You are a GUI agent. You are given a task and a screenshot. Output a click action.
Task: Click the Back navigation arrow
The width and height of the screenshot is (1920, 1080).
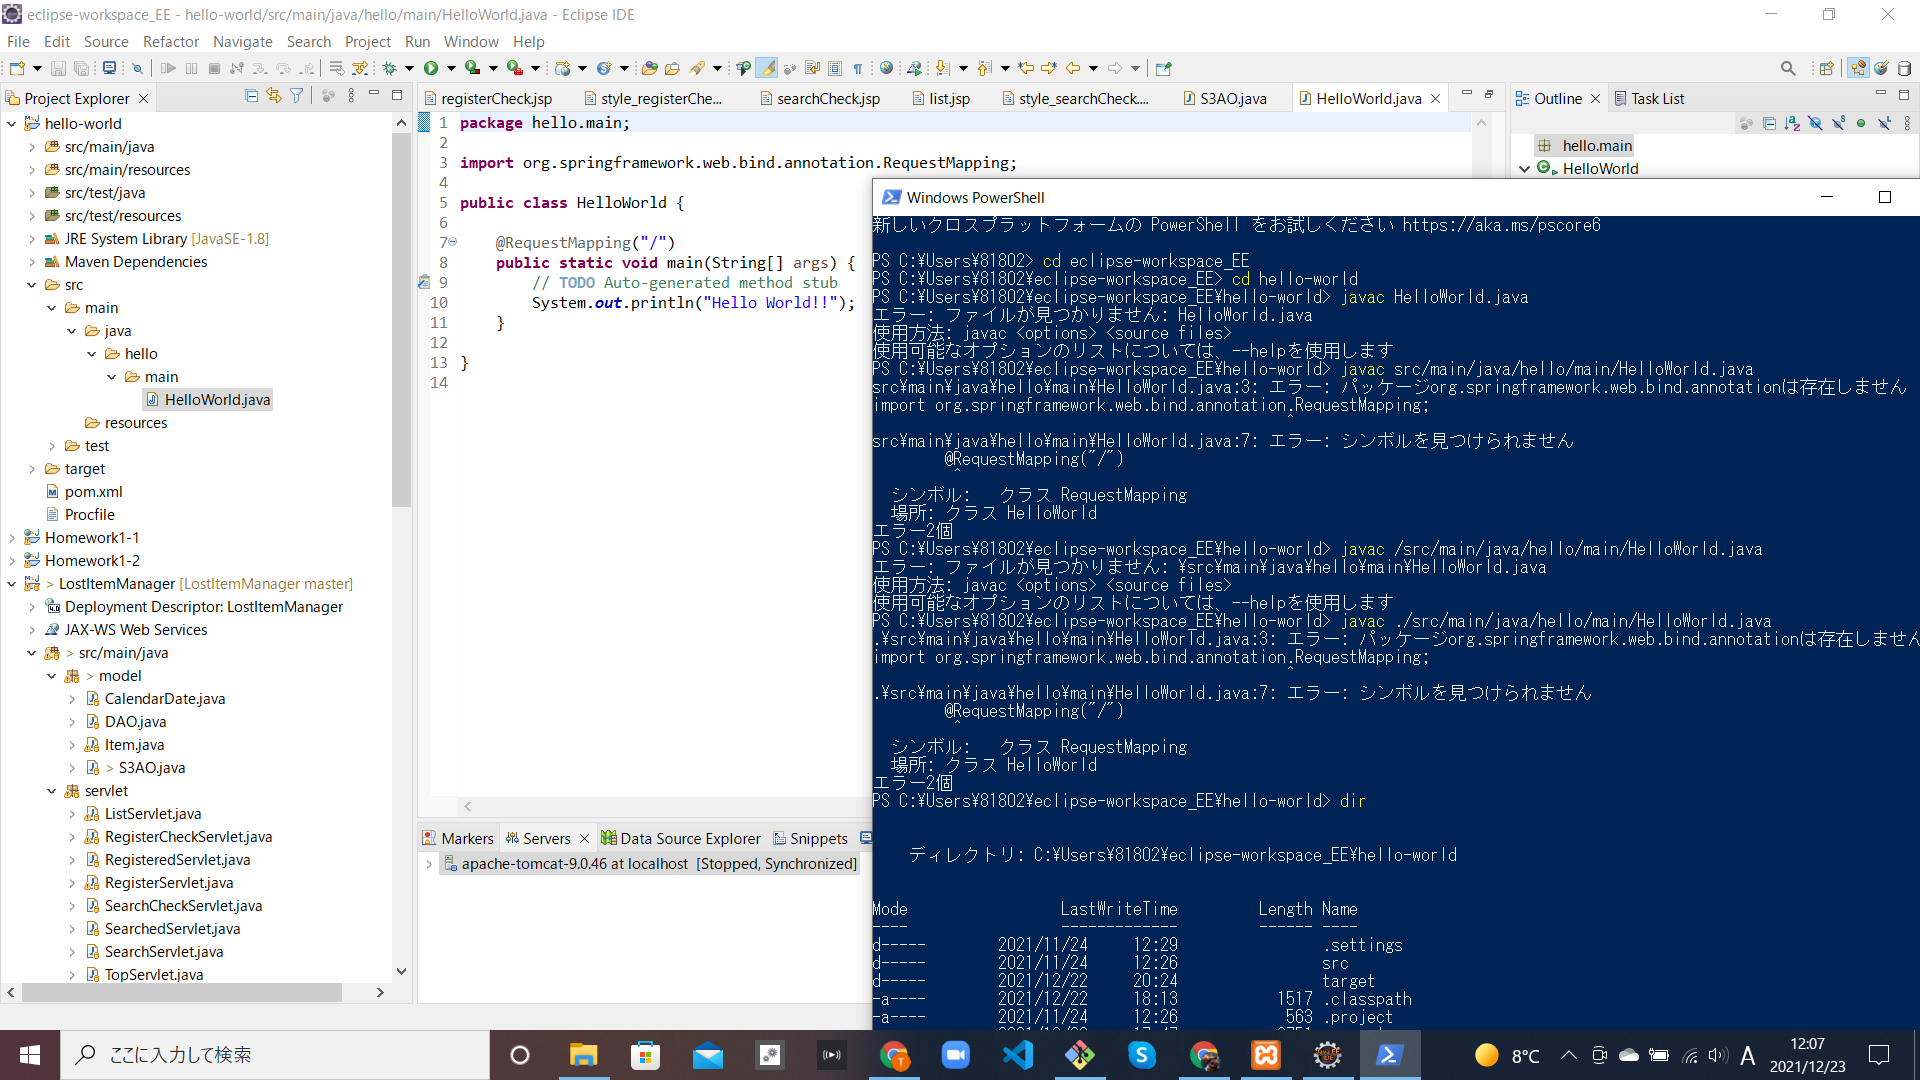pyautogui.click(x=1073, y=68)
